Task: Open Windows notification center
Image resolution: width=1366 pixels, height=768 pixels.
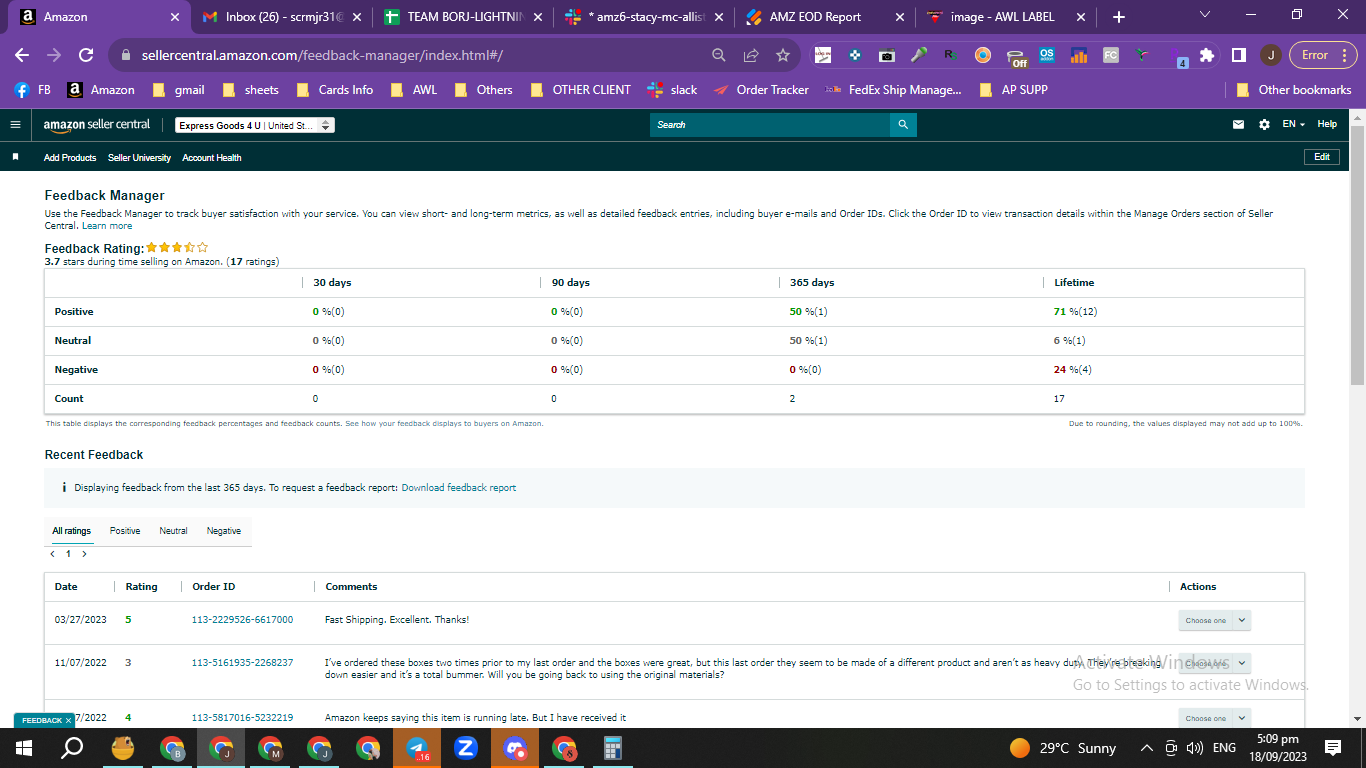Action: 1333,748
